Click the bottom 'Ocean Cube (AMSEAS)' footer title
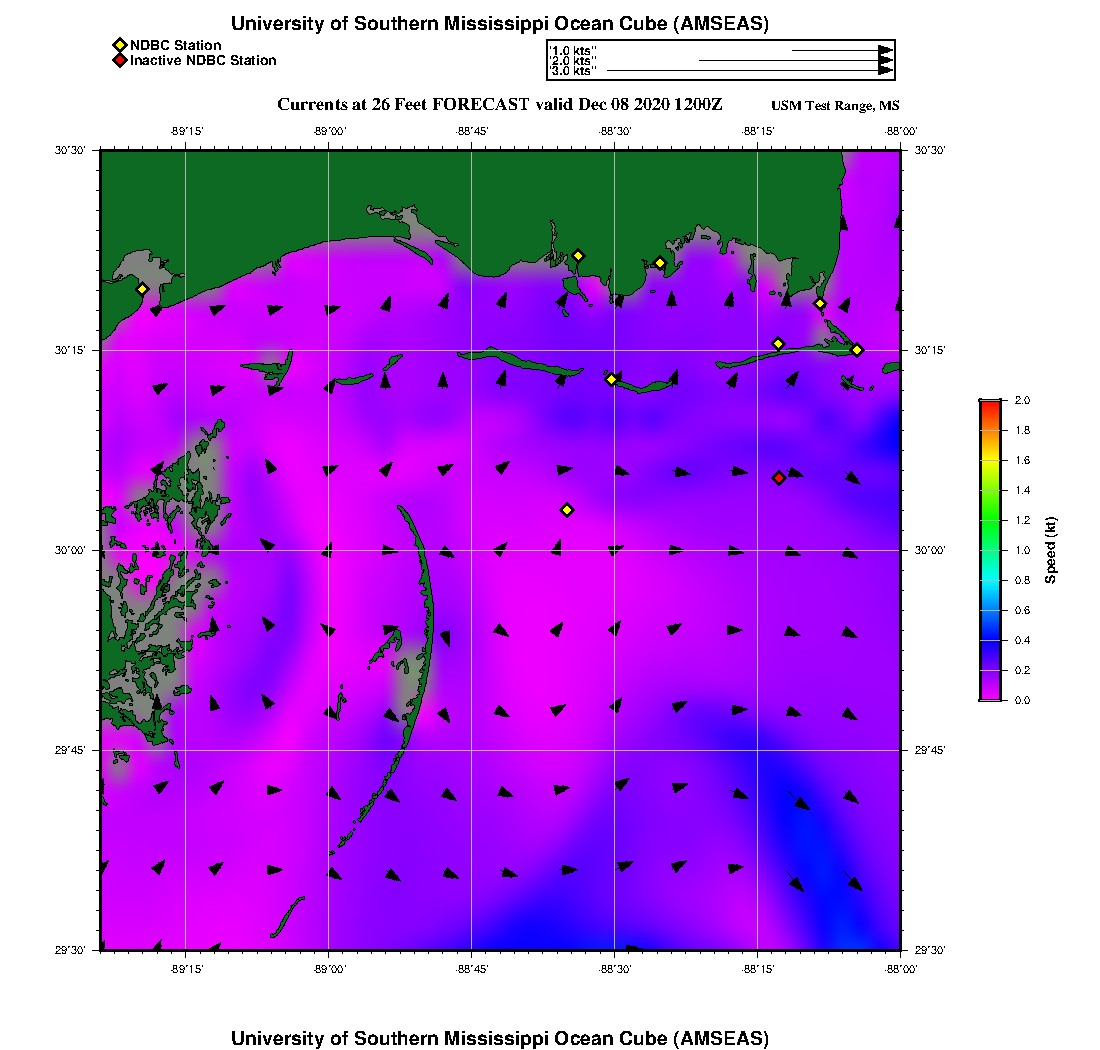 coord(500,1038)
